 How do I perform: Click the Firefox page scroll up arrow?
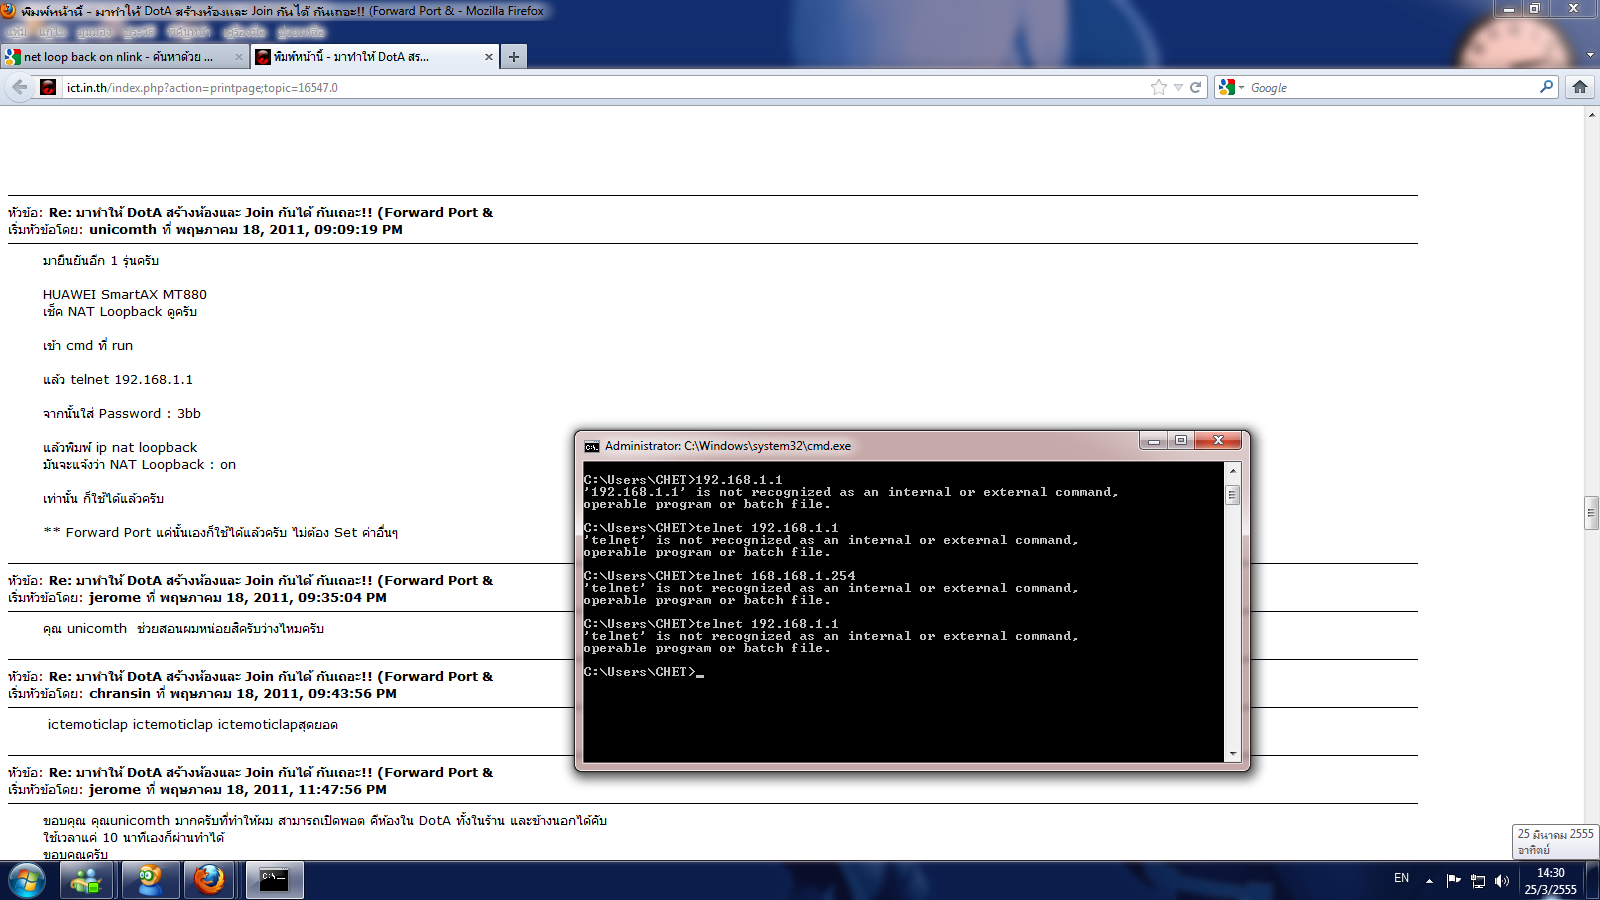pos(1591,115)
